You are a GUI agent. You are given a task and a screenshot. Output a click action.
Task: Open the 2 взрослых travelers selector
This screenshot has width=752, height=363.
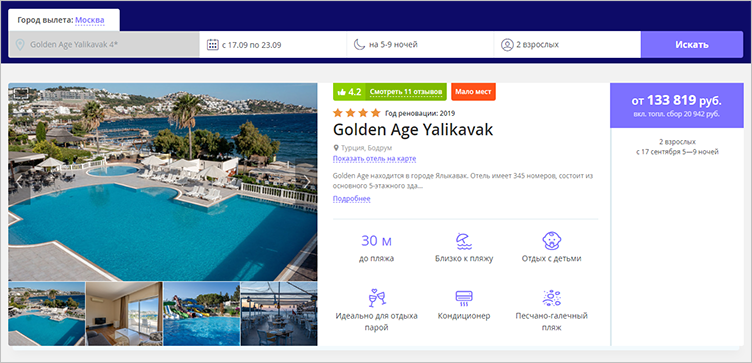click(x=567, y=45)
